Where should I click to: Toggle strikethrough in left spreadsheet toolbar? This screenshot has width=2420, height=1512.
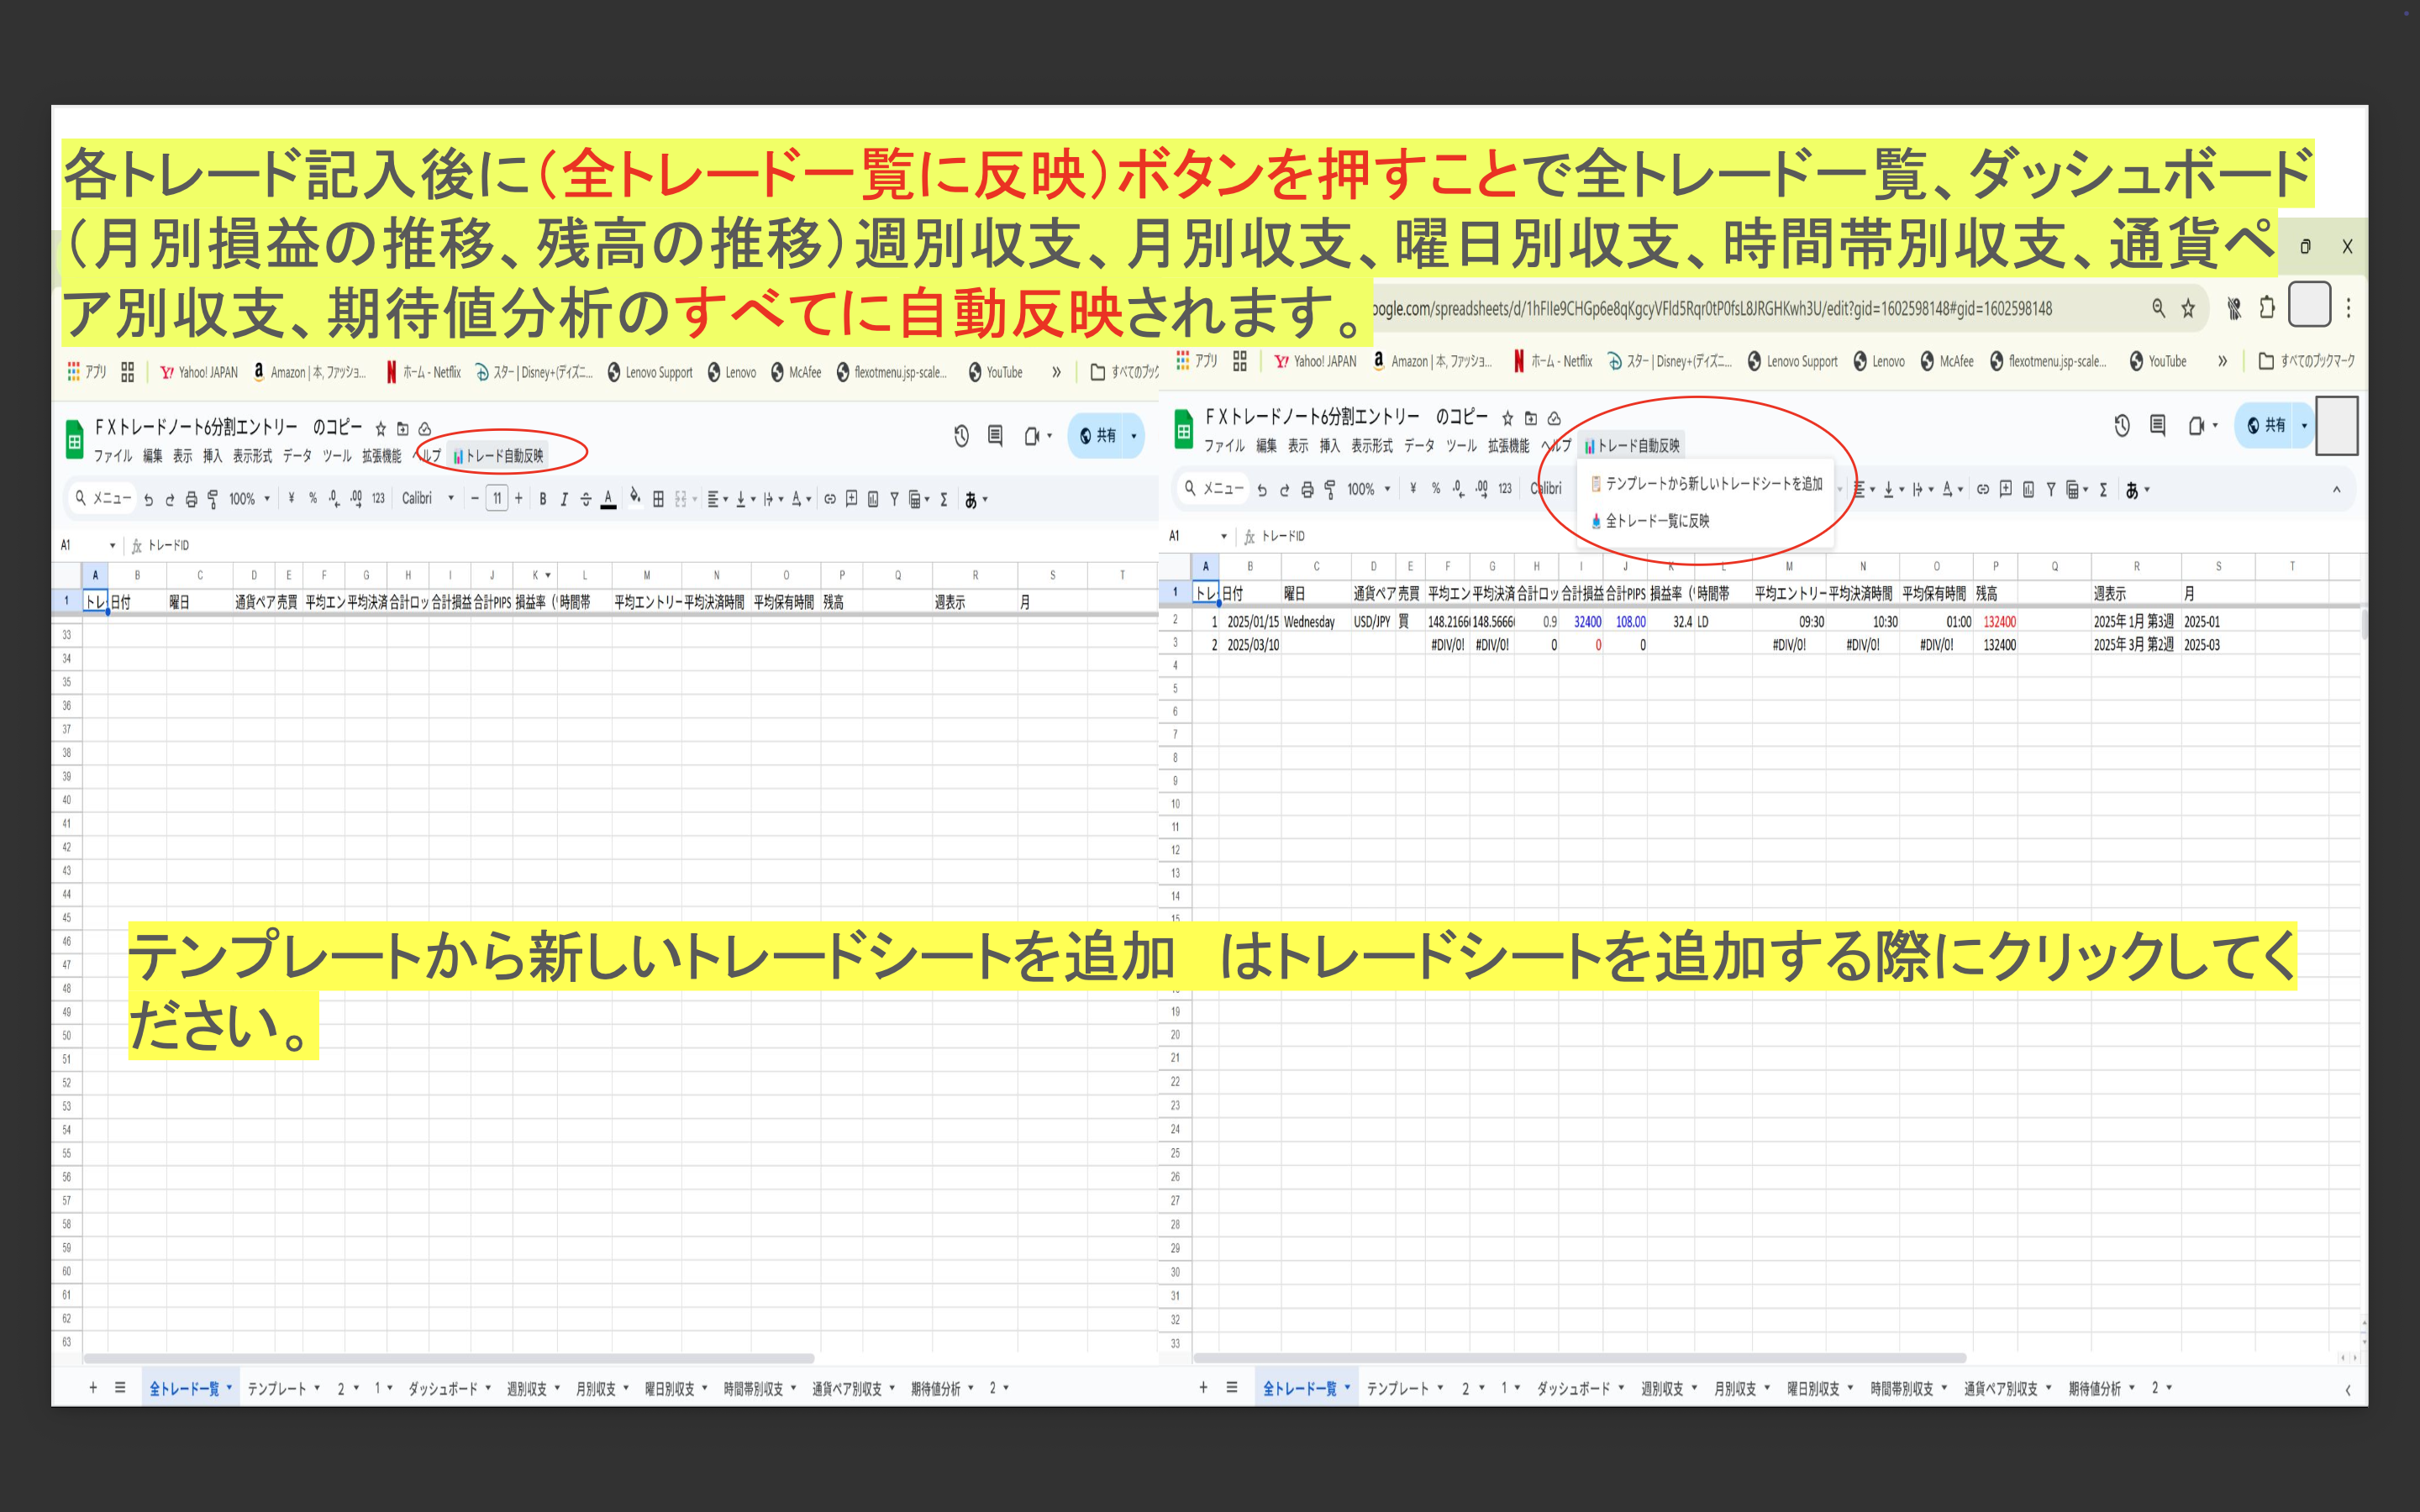point(586,499)
